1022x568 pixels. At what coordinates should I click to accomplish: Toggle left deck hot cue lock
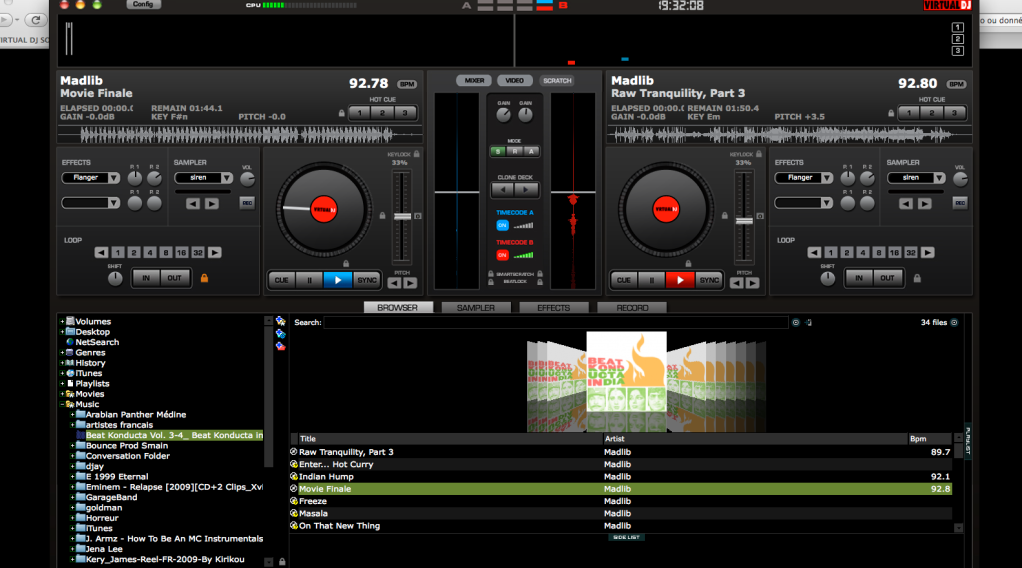coord(342,113)
